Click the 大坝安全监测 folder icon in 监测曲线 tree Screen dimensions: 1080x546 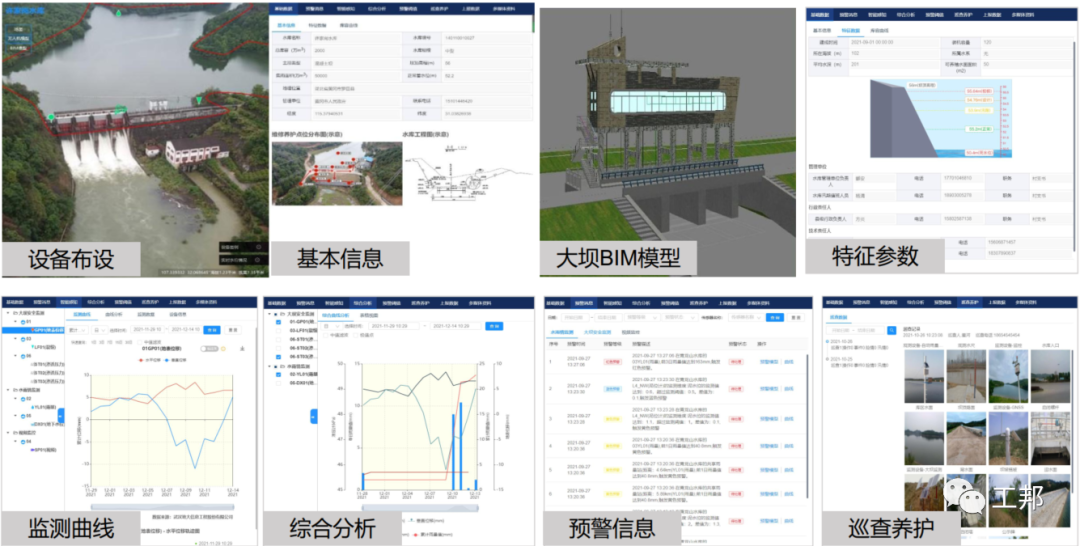pos(14,313)
